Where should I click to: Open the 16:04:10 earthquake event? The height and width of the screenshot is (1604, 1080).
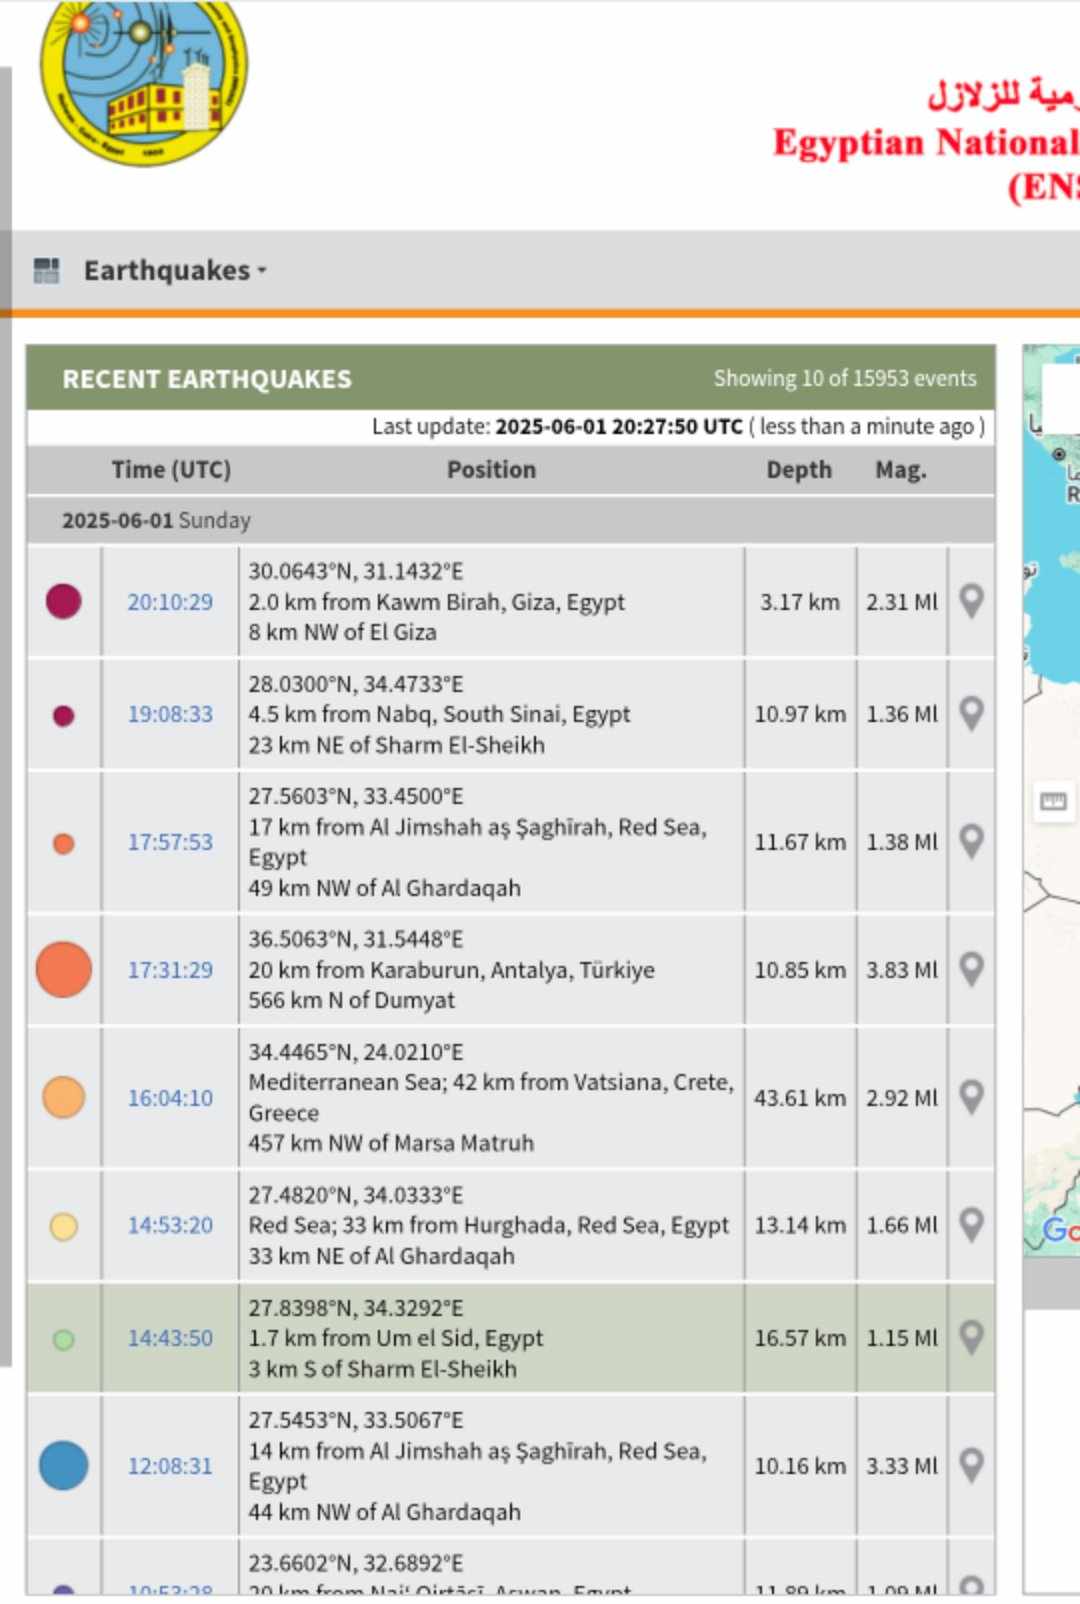click(x=170, y=1098)
